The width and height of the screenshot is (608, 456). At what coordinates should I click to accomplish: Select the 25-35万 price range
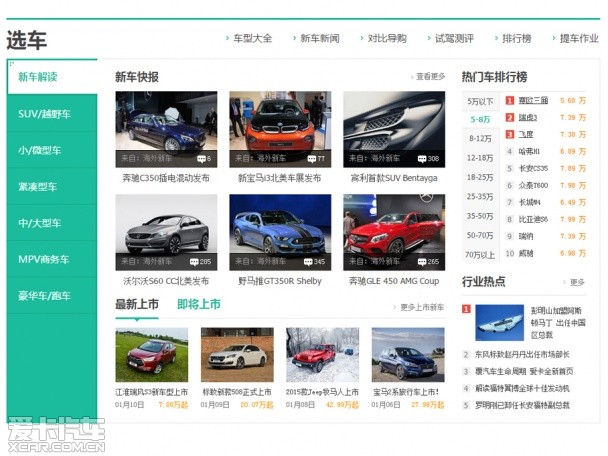click(x=480, y=197)
